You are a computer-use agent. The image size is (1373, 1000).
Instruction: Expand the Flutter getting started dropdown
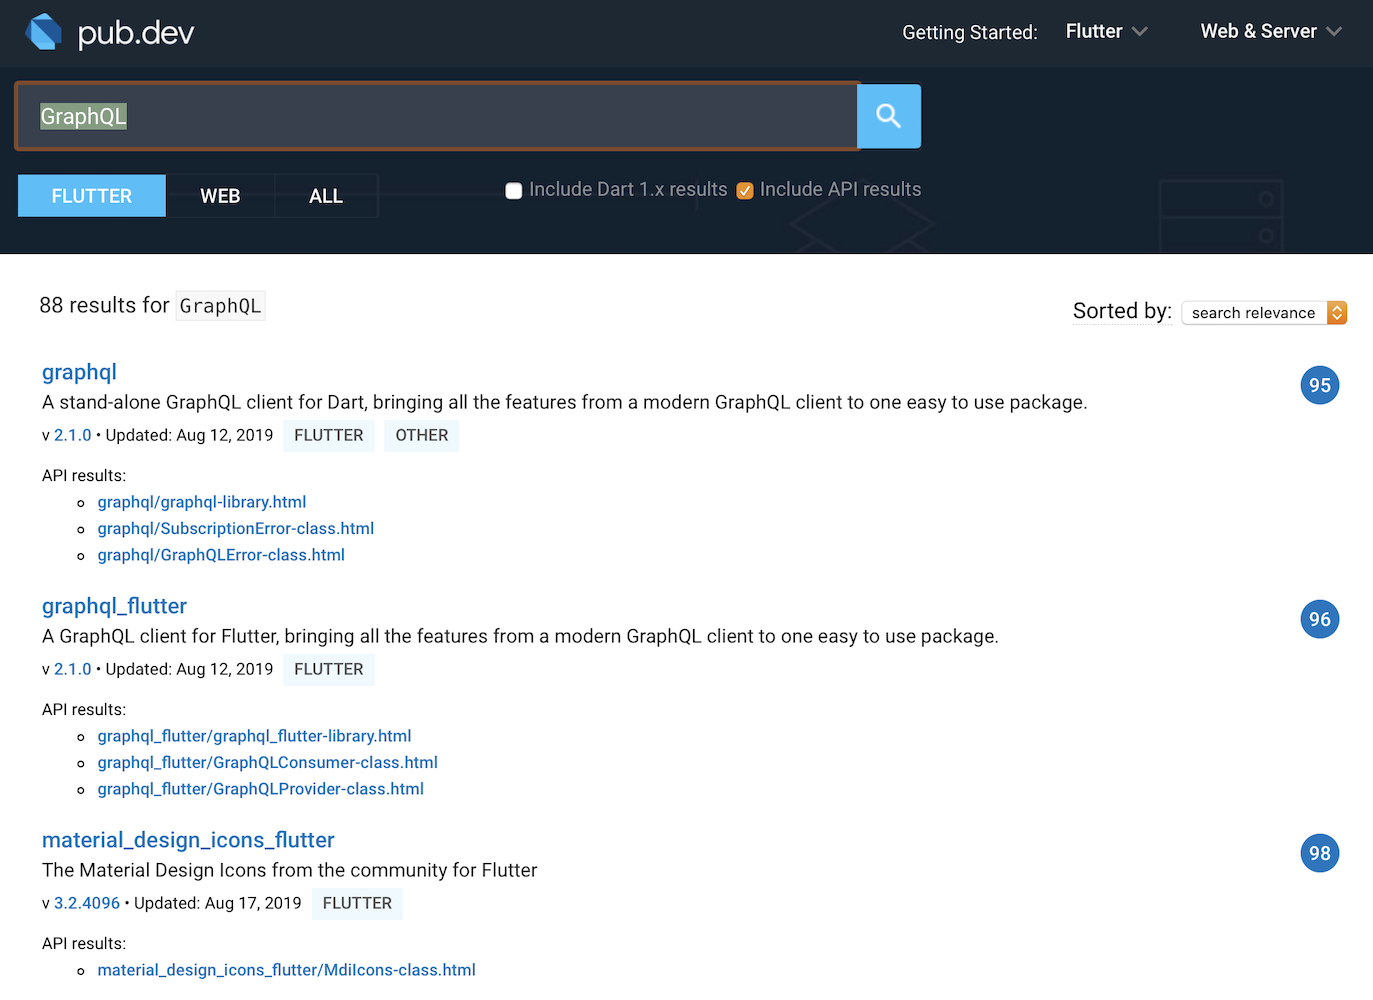point(1106,32)
